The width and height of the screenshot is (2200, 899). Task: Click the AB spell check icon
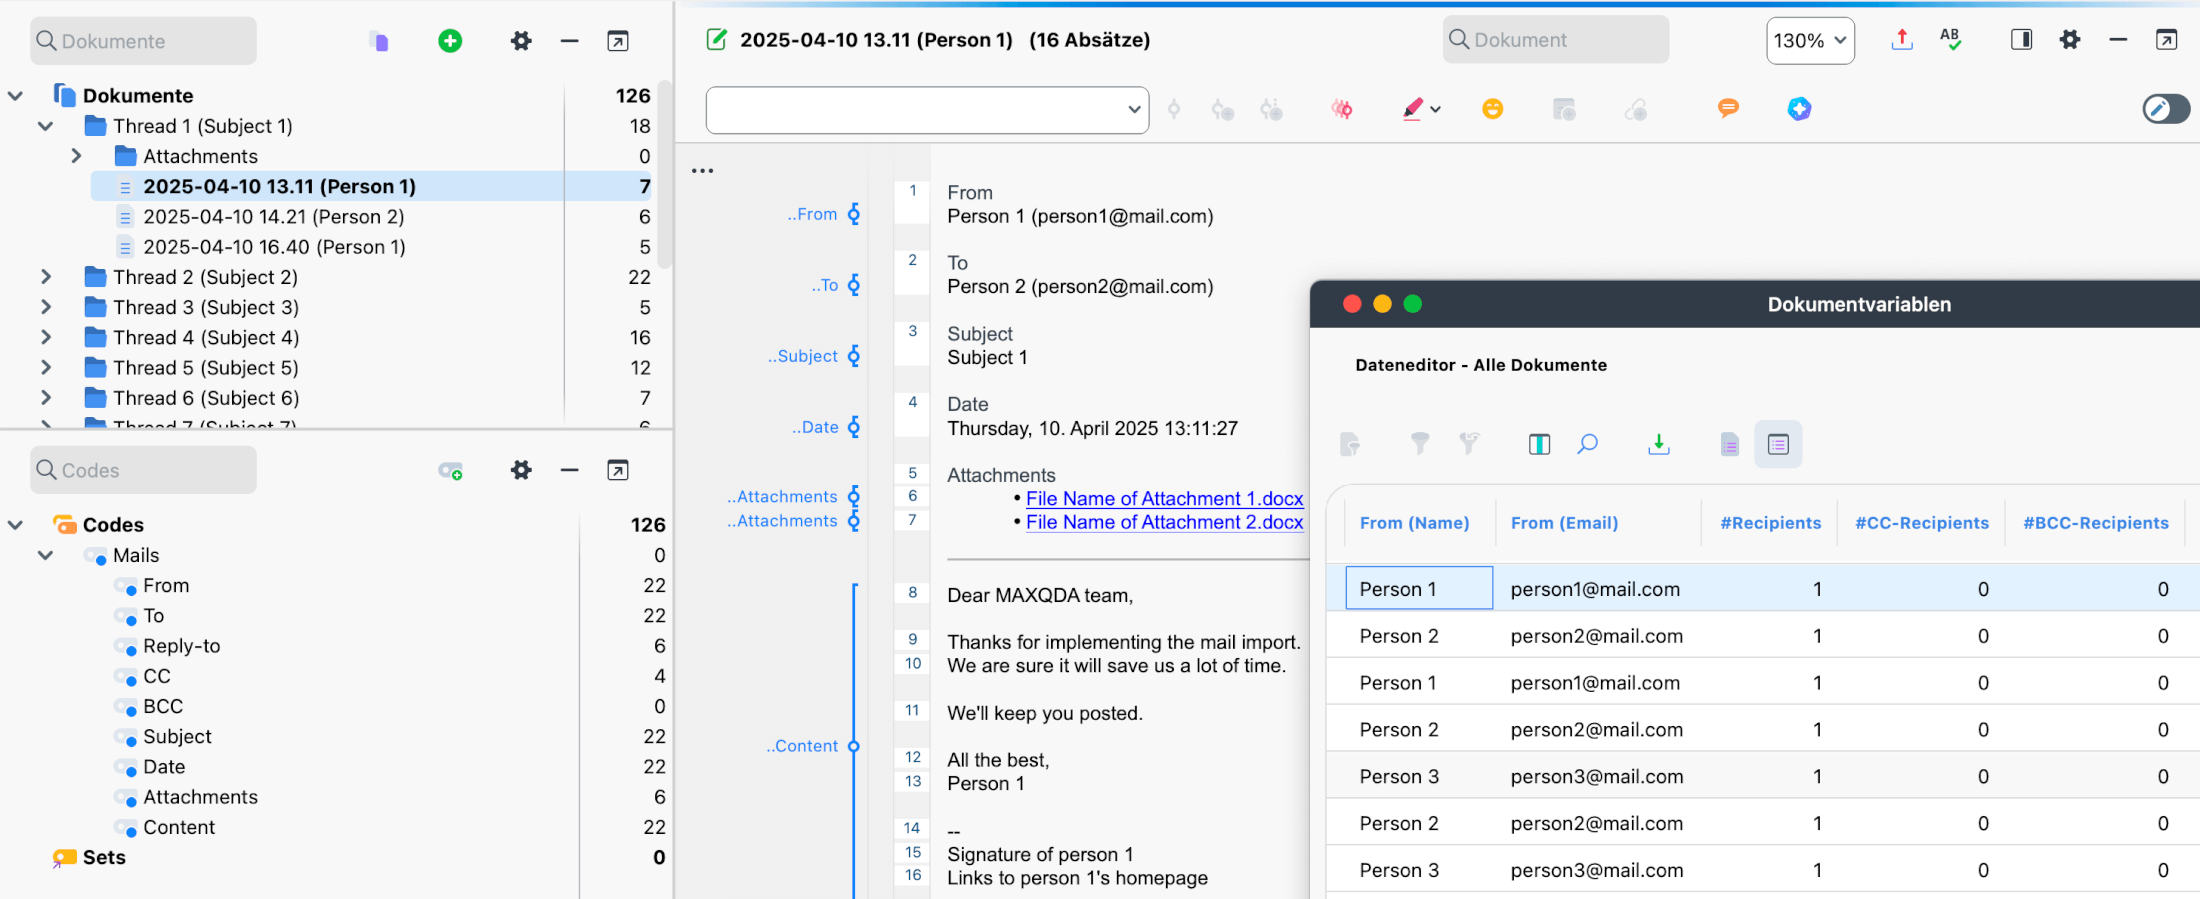[1951, 40]
